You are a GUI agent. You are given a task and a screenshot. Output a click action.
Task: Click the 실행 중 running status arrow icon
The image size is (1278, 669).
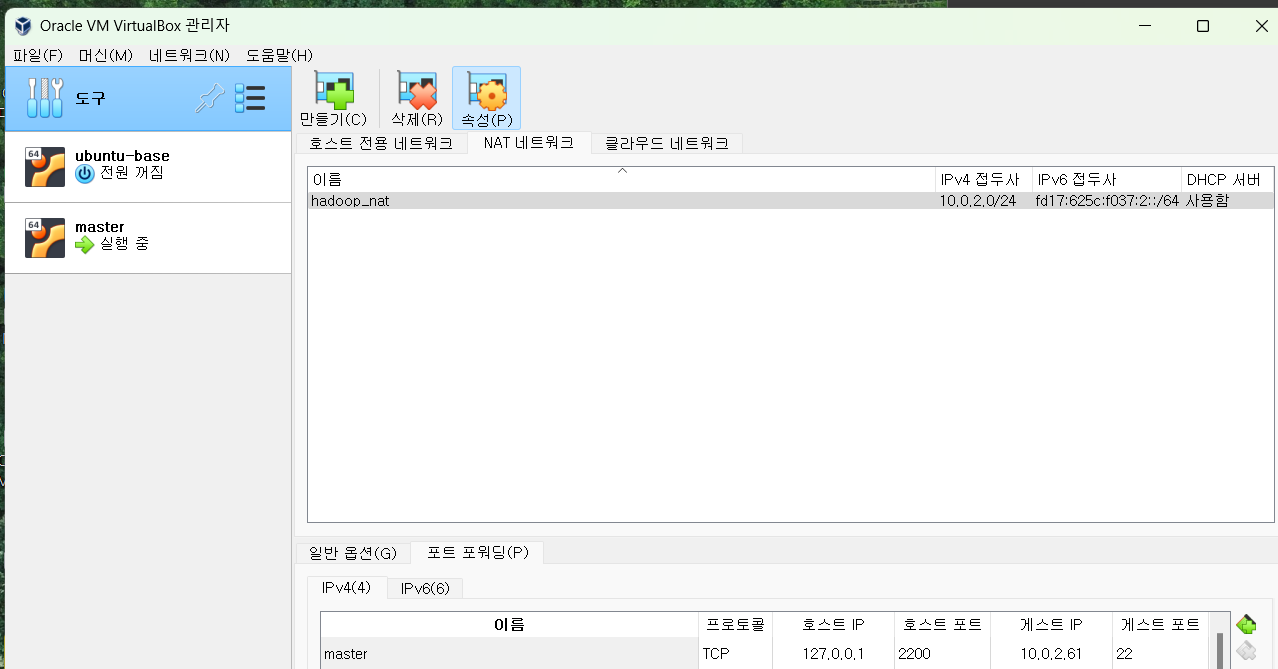(85, 244)
